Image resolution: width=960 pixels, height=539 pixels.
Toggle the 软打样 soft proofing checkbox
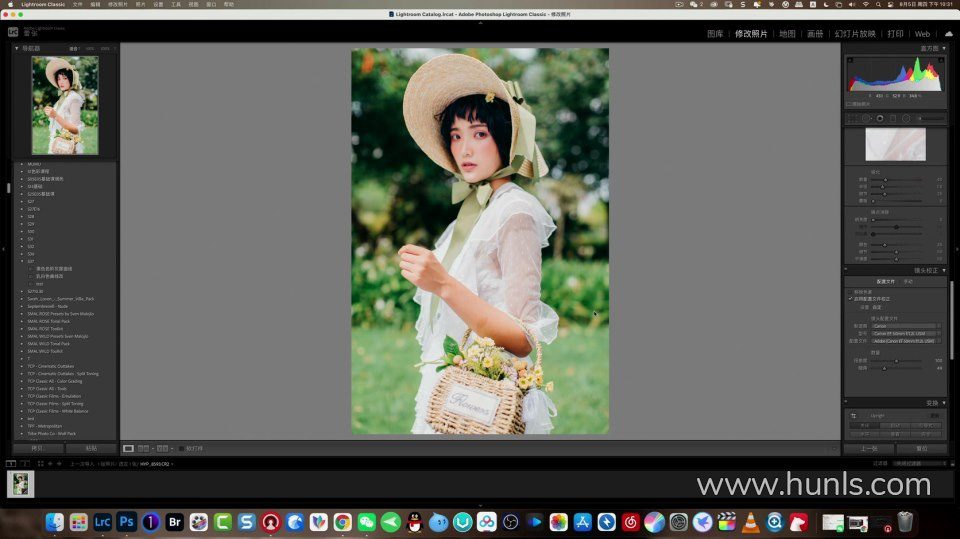[181, 449]
